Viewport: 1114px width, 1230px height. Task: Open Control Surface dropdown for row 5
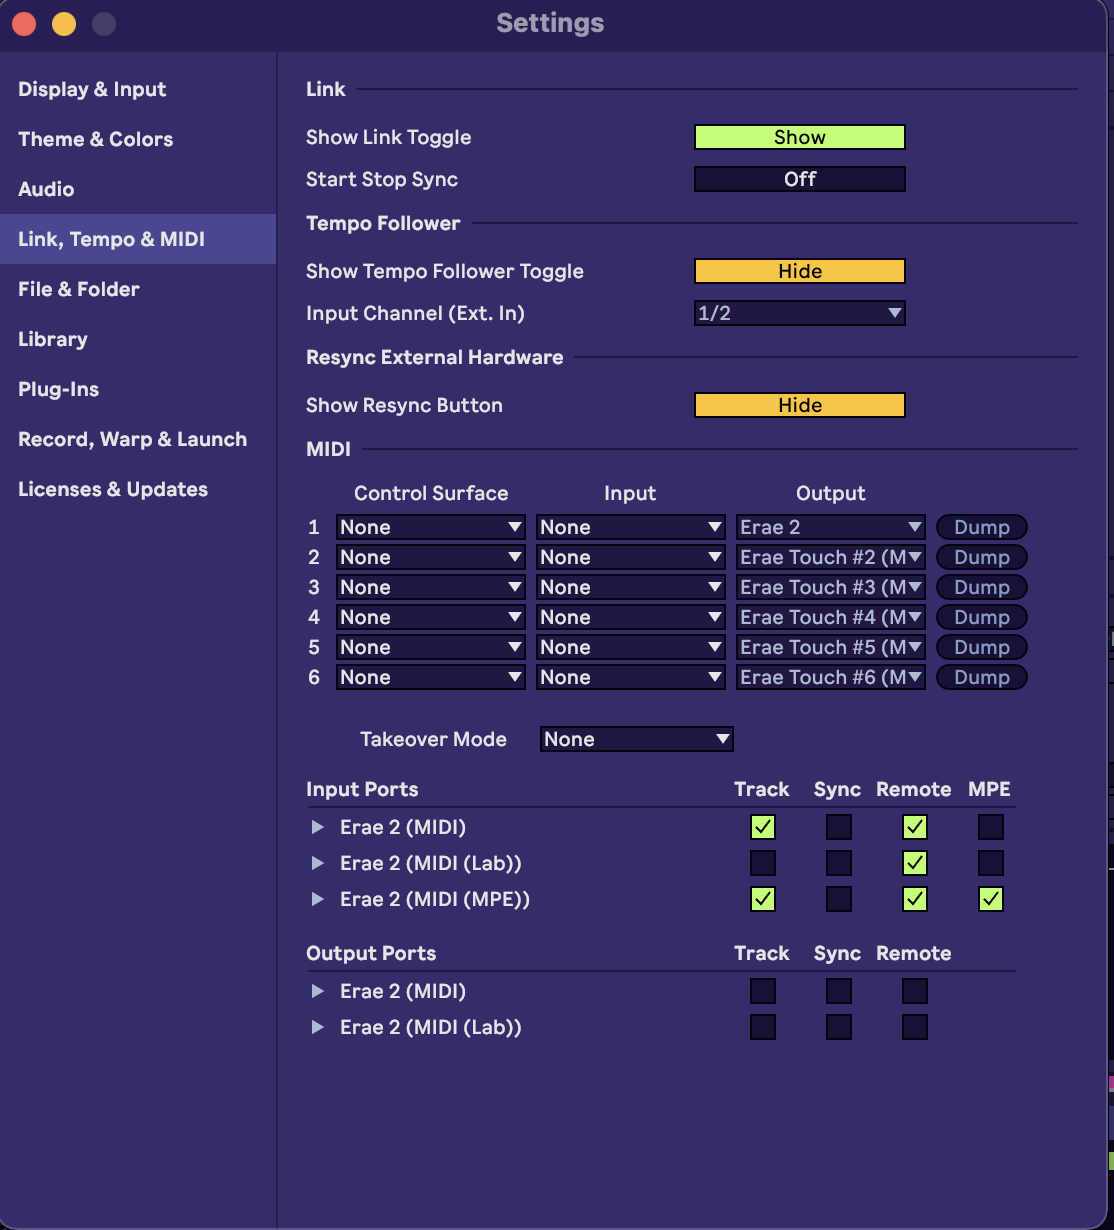click(431, 647)
